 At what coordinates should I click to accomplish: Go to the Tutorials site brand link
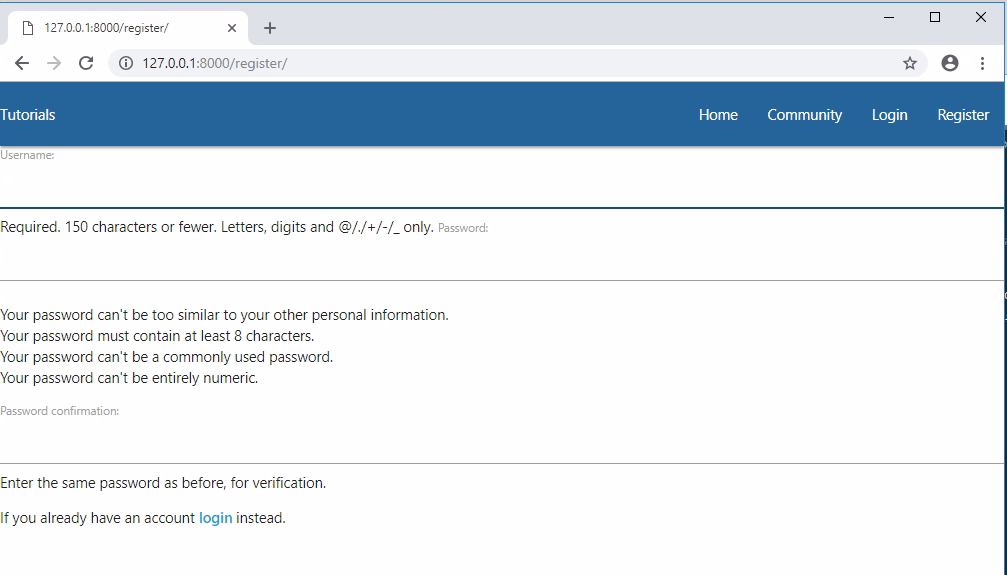point(28,115)
